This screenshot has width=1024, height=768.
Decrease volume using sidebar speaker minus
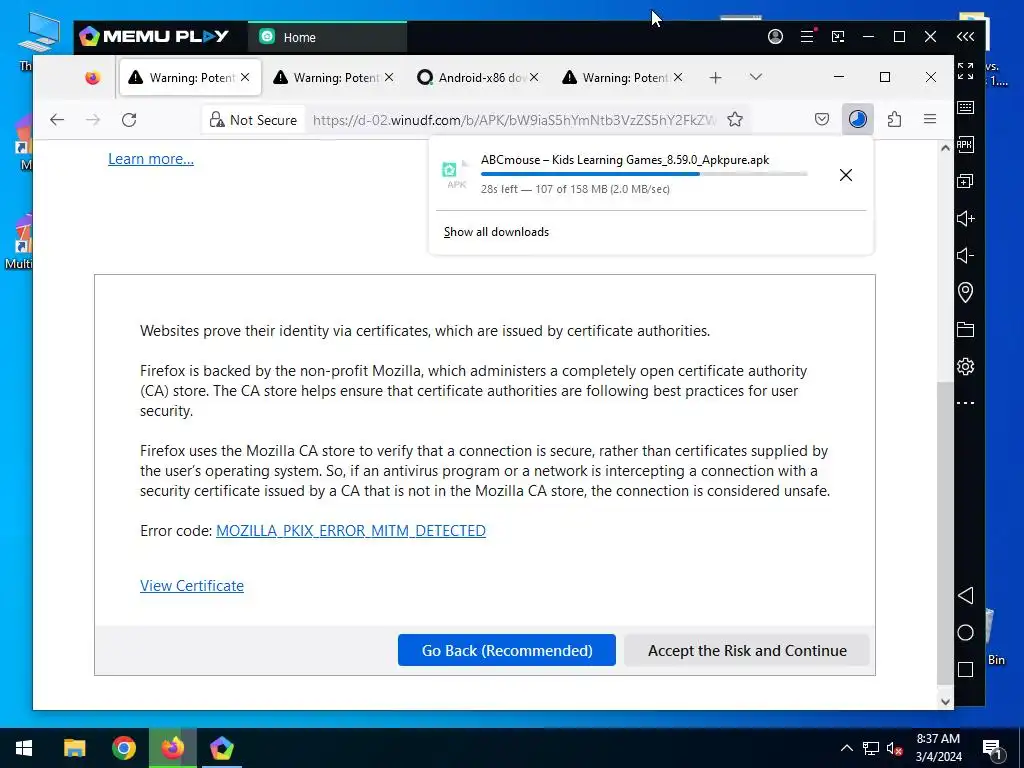coord(965,255)
